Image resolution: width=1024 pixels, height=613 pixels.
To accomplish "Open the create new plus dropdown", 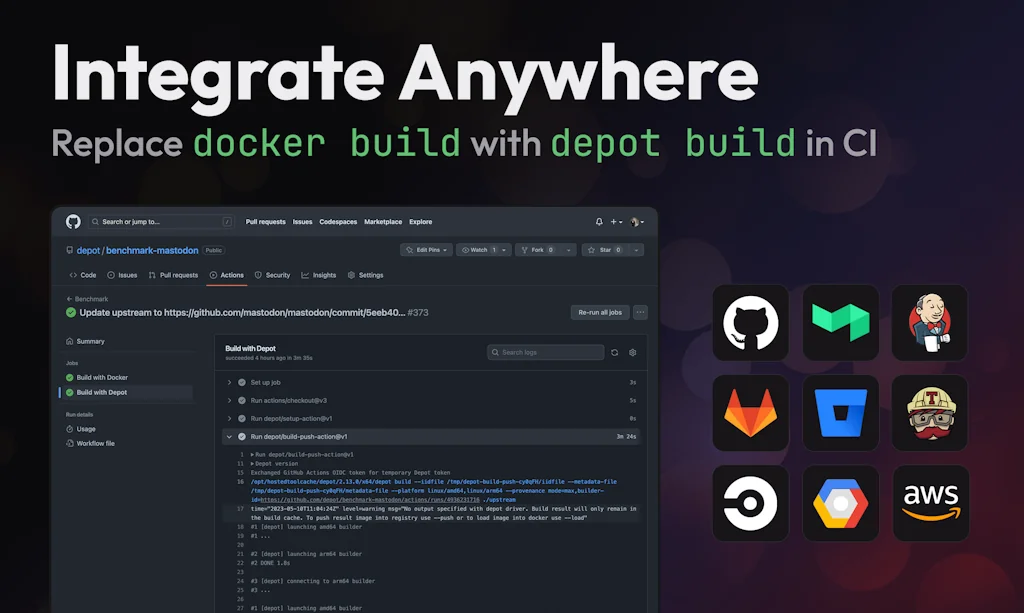I will coord(616,222).
